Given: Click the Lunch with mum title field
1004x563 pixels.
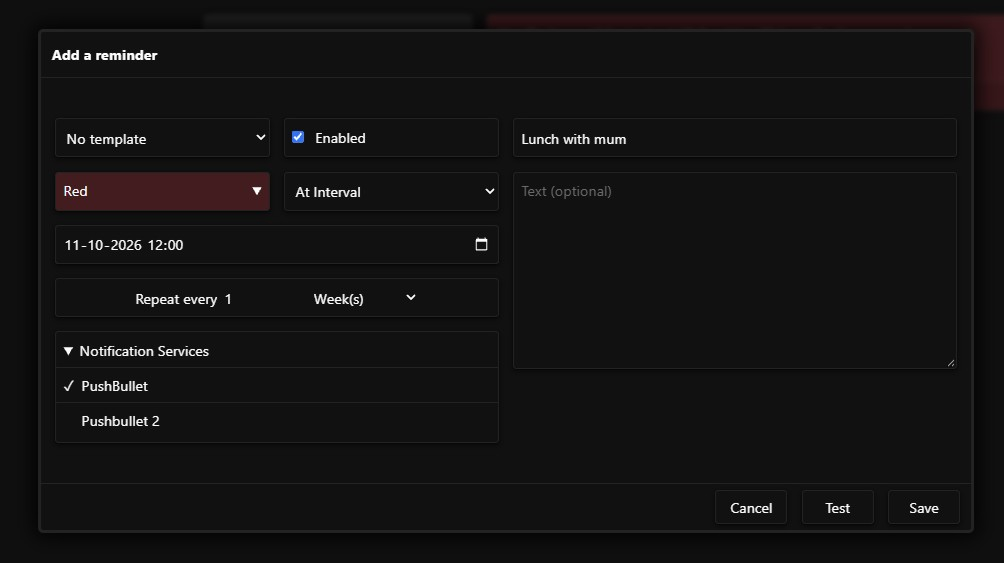Looking at the screenshot, I should (x=734, y=138).
